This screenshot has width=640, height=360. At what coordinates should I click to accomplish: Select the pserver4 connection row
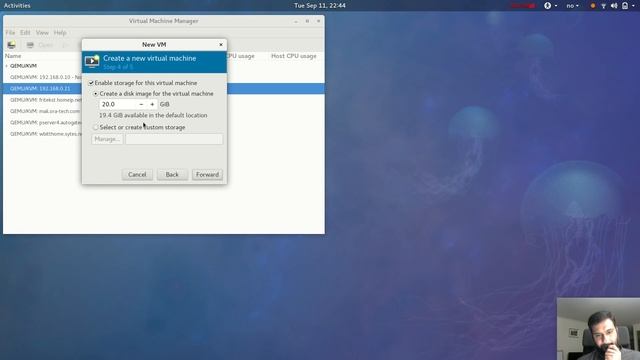(42, 122)
